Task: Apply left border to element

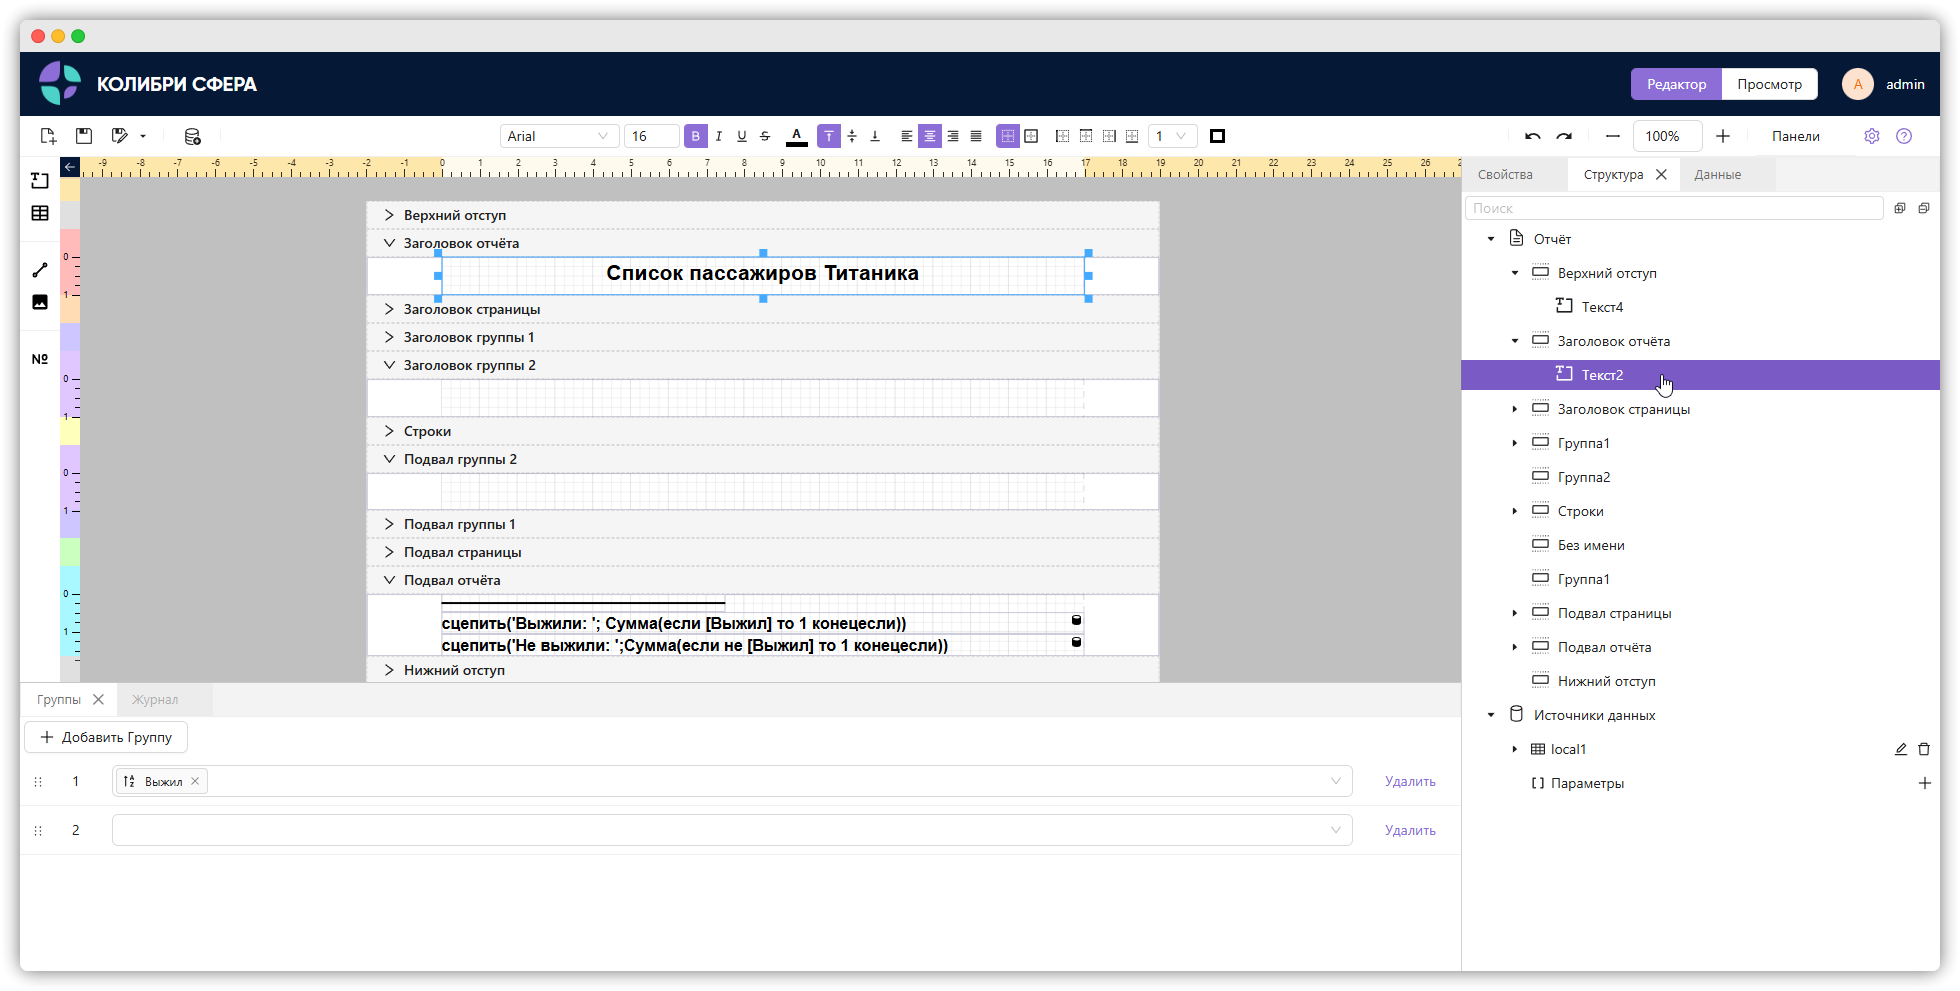Action: pos(1063,136)
